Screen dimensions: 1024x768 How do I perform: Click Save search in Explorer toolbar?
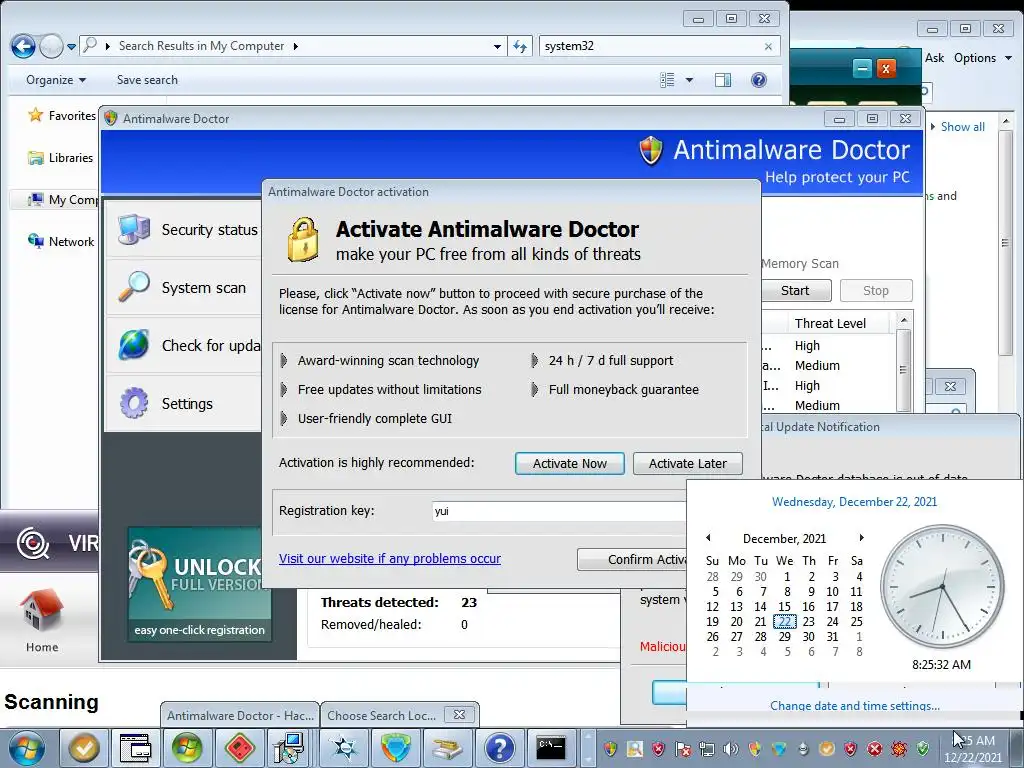147,80
